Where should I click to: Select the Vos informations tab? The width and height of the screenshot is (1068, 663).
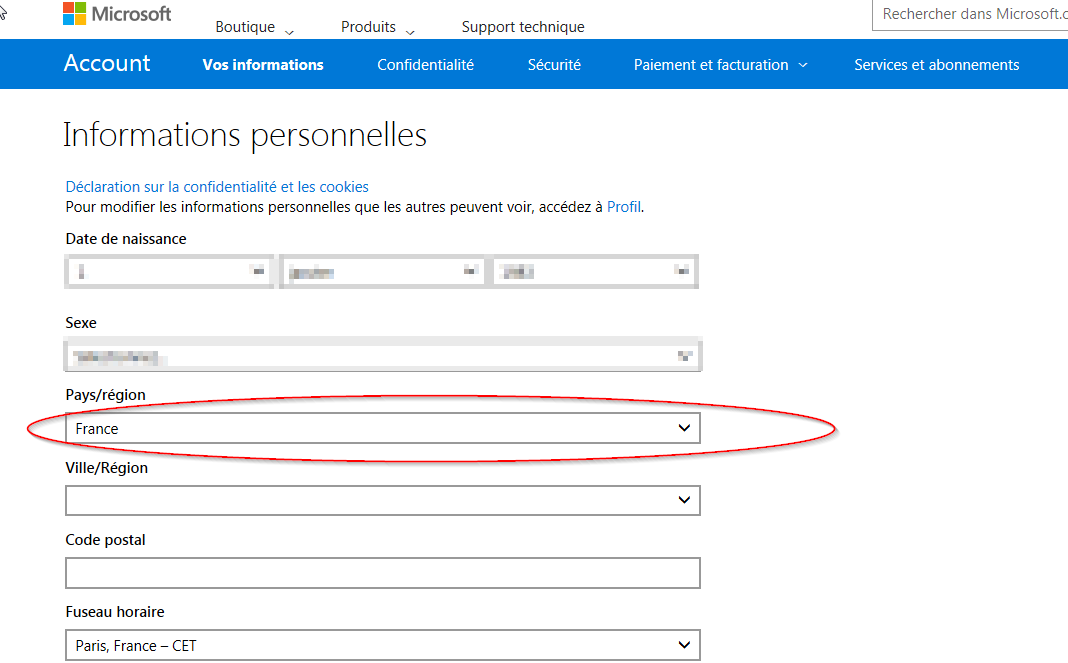[263, 65]
